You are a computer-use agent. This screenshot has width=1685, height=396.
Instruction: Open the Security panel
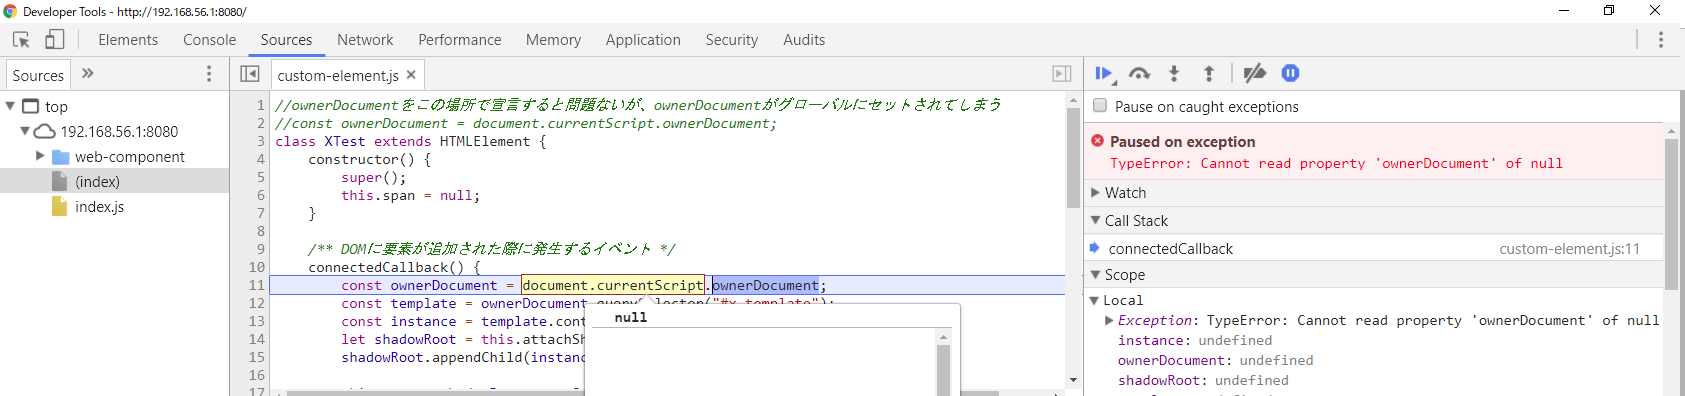[732, 40]
